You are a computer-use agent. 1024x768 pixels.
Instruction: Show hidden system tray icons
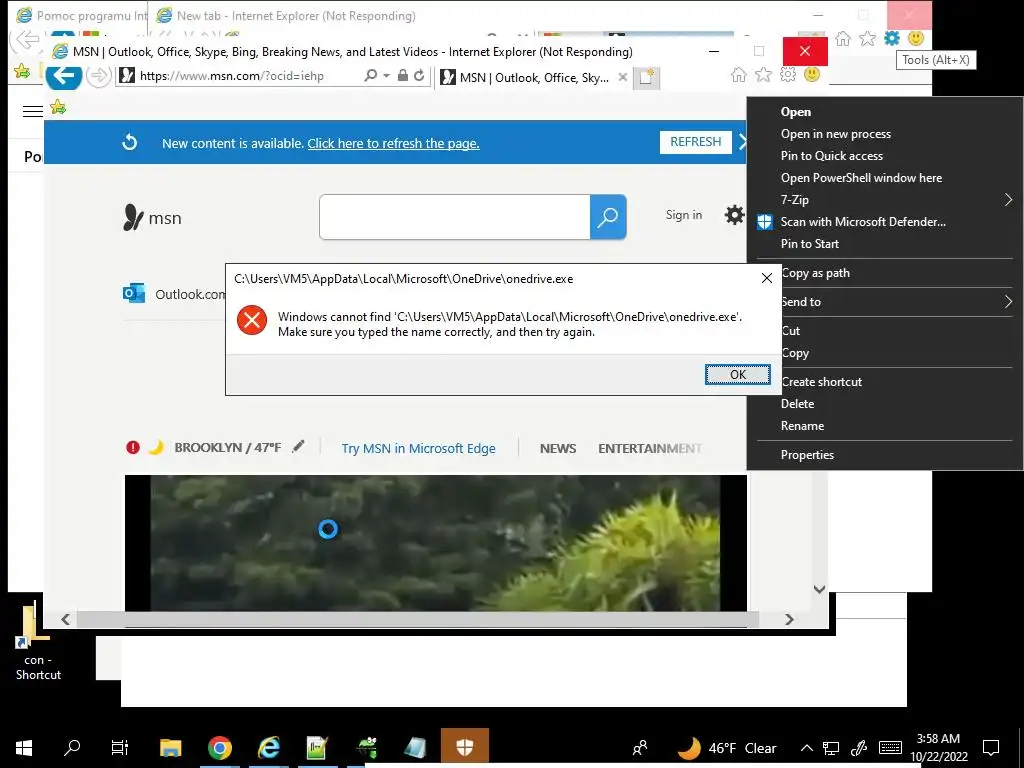807,748
